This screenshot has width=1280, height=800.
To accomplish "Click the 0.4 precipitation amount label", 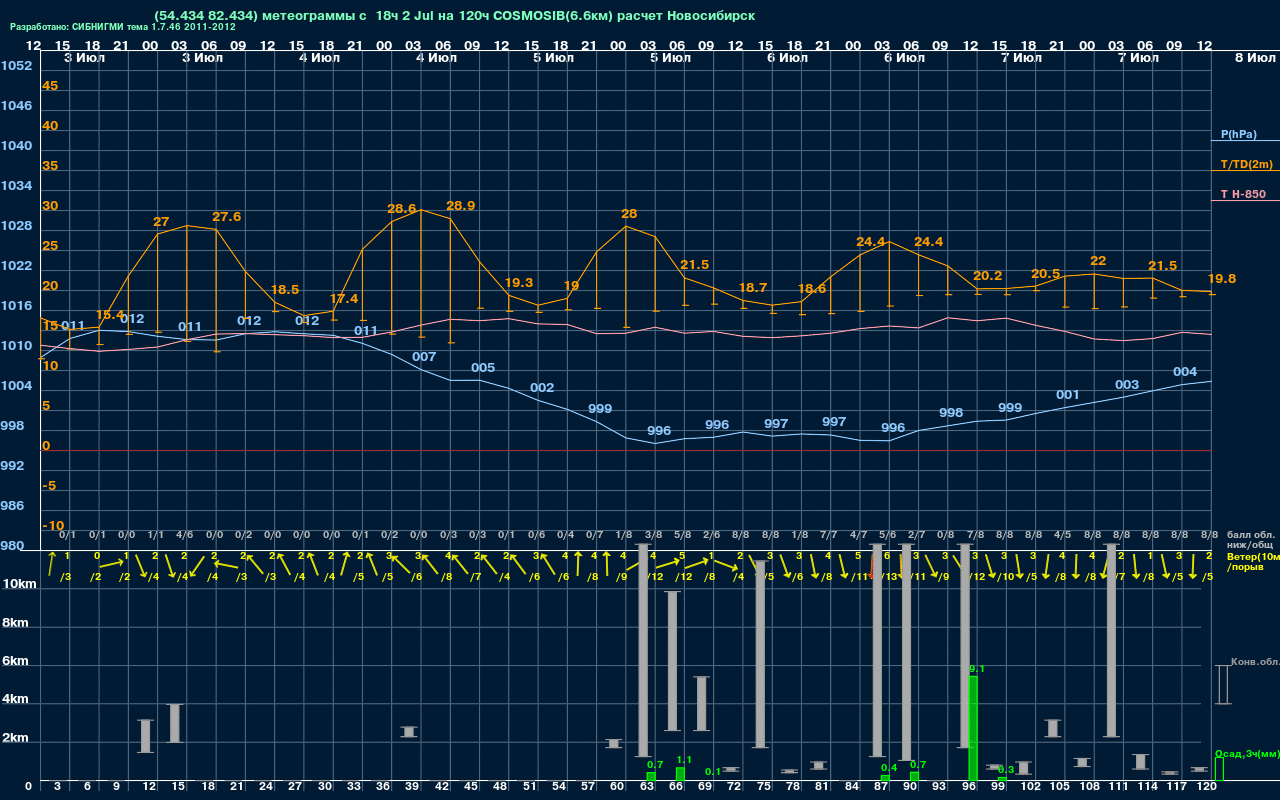I will click(x=889, y=767).
